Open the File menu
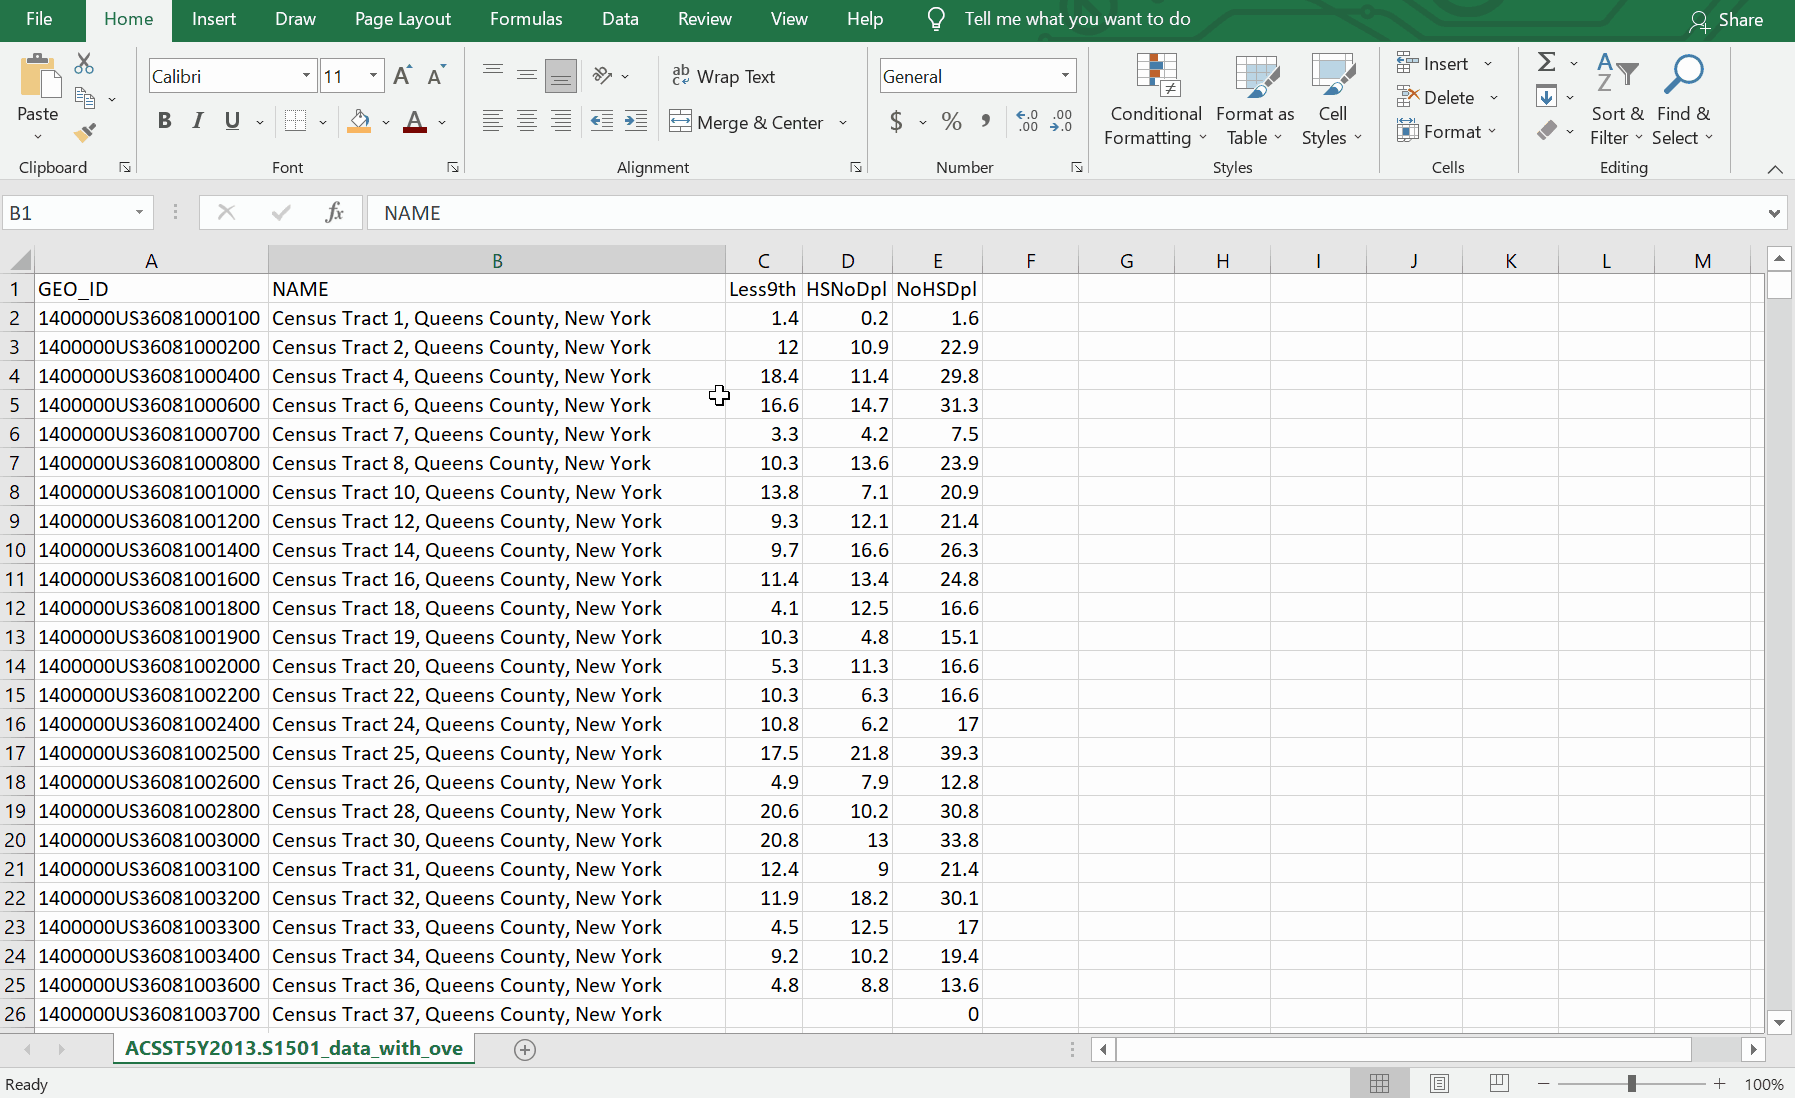Screen dimensions: 1795x1098 point(39,19)
